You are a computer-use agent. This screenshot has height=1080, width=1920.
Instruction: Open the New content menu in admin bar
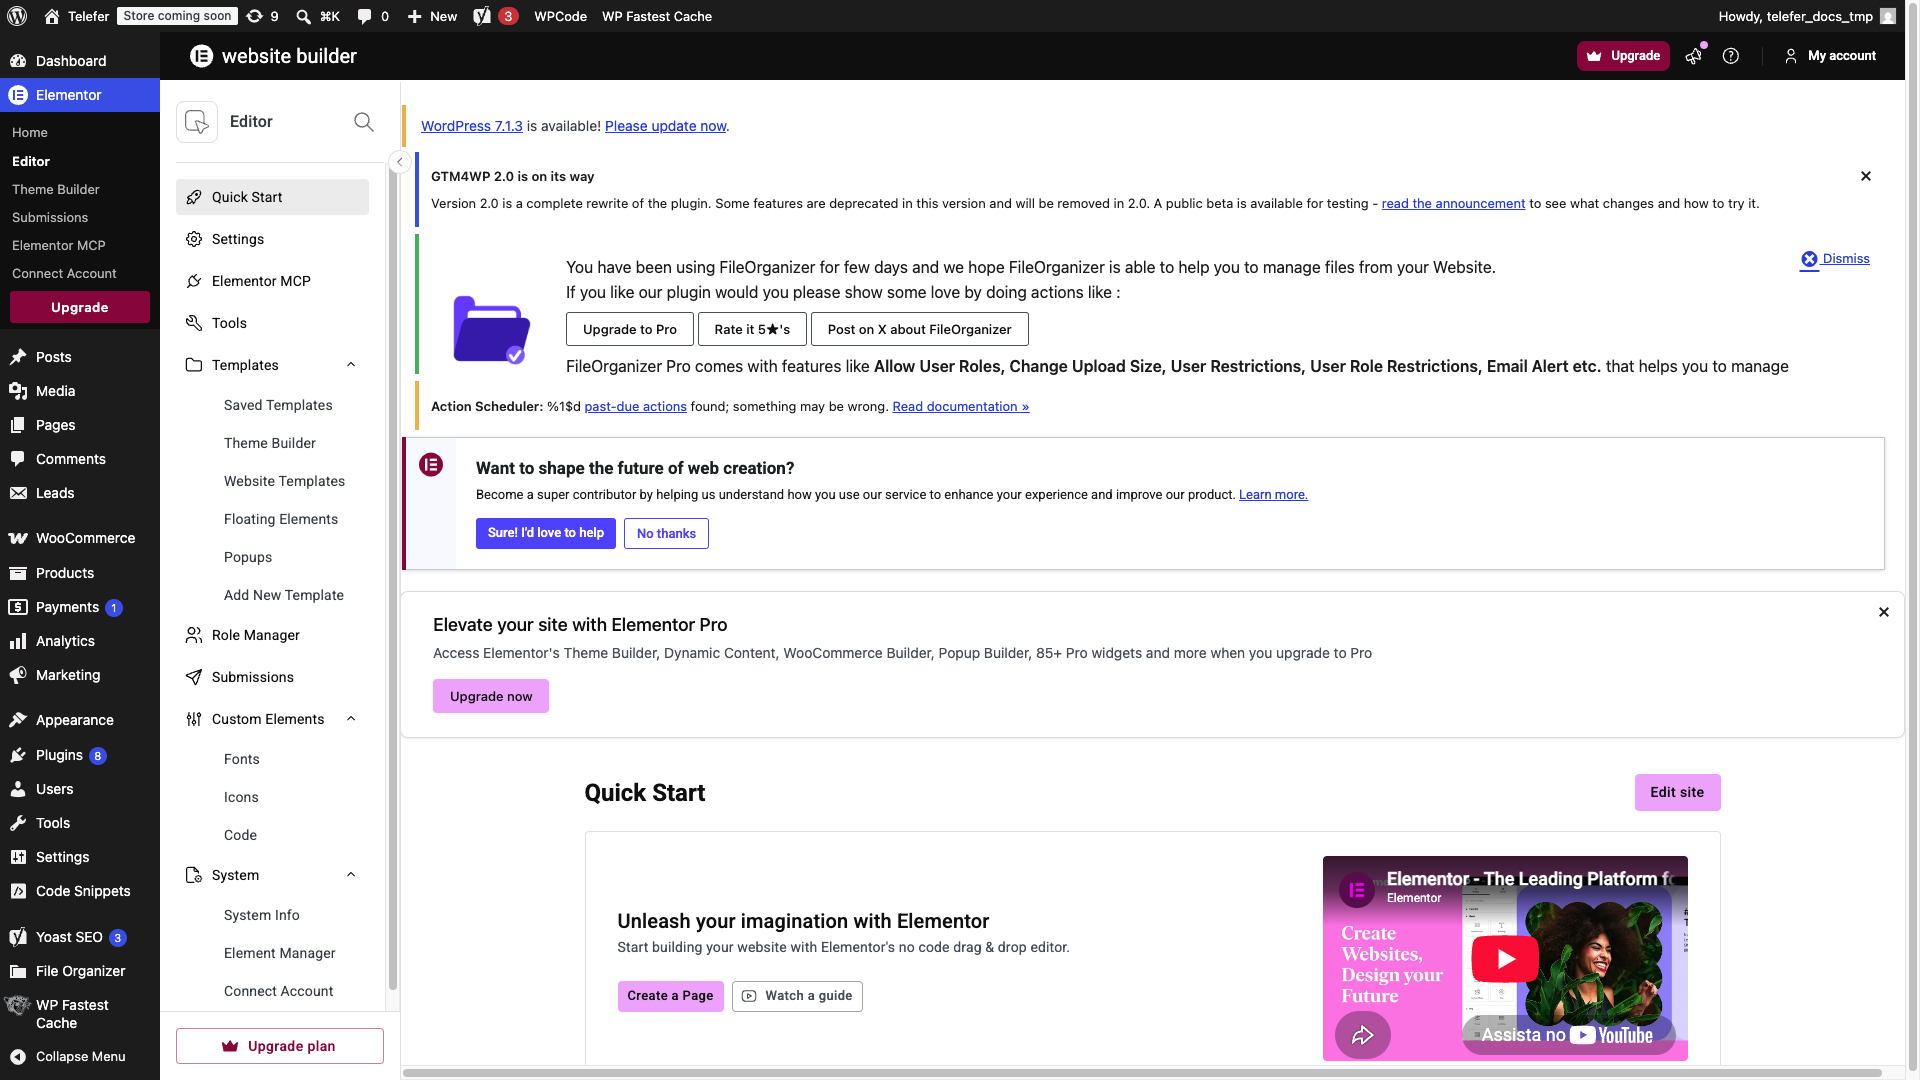click(x=432, y=16)
